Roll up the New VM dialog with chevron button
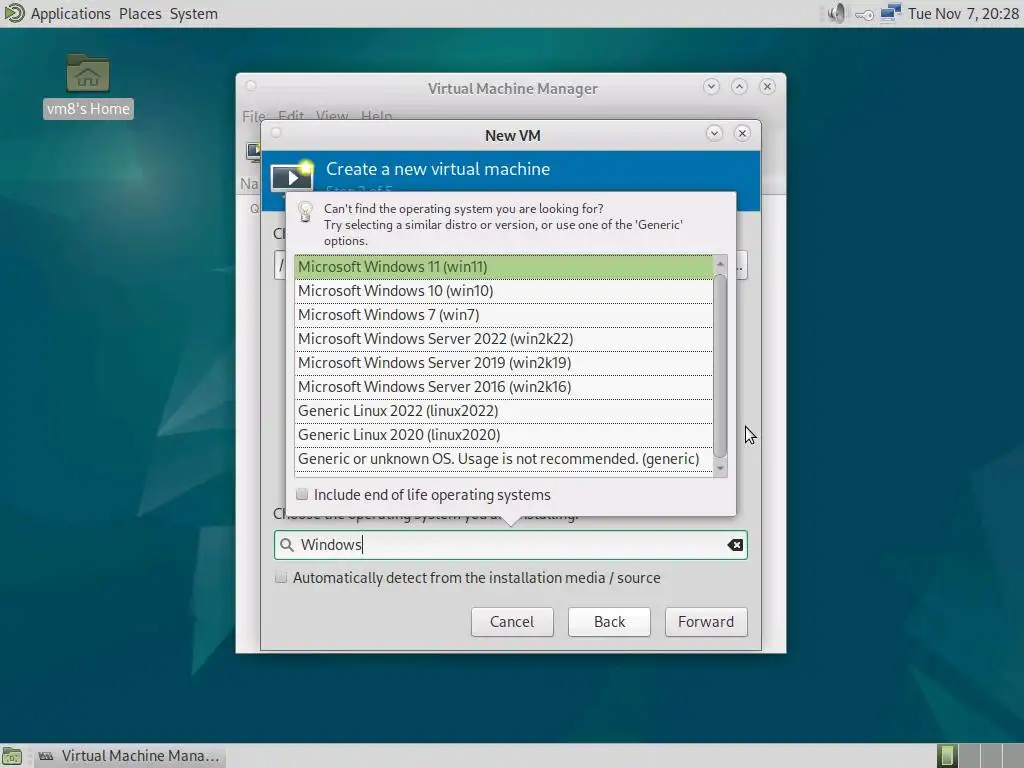Image resolution: width=1024 pixels, height=768 pixels. coord(714,133)
